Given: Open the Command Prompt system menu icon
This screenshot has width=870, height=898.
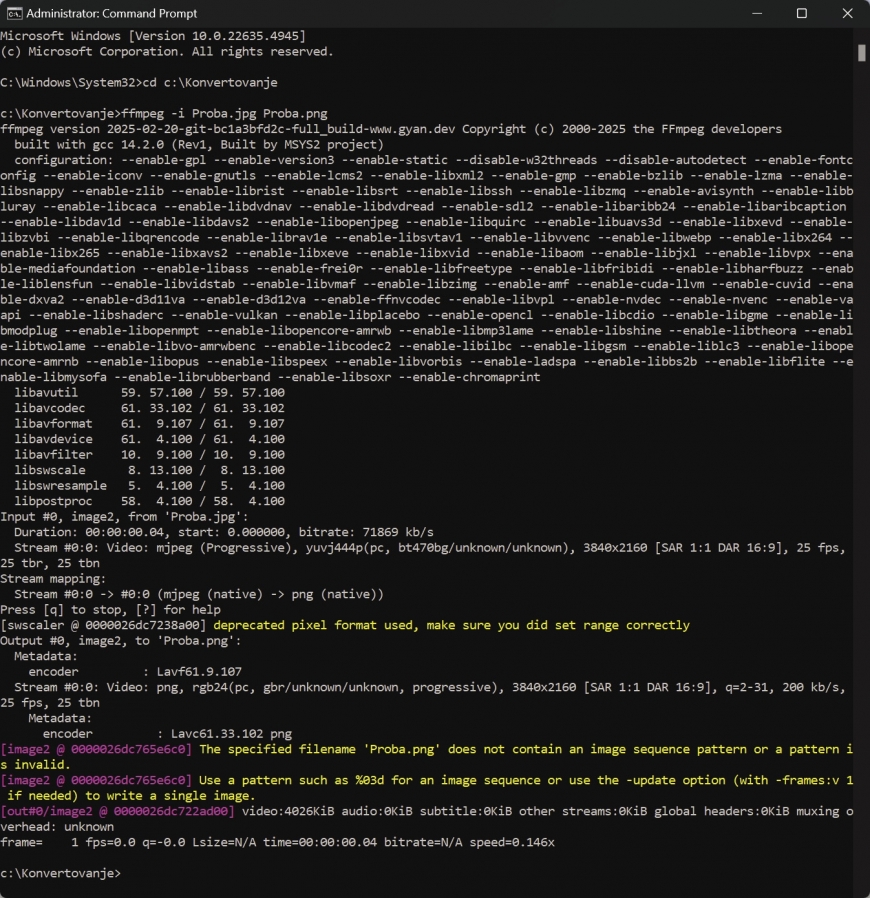Looking at the screenshot, I should (x=14, y=13).
